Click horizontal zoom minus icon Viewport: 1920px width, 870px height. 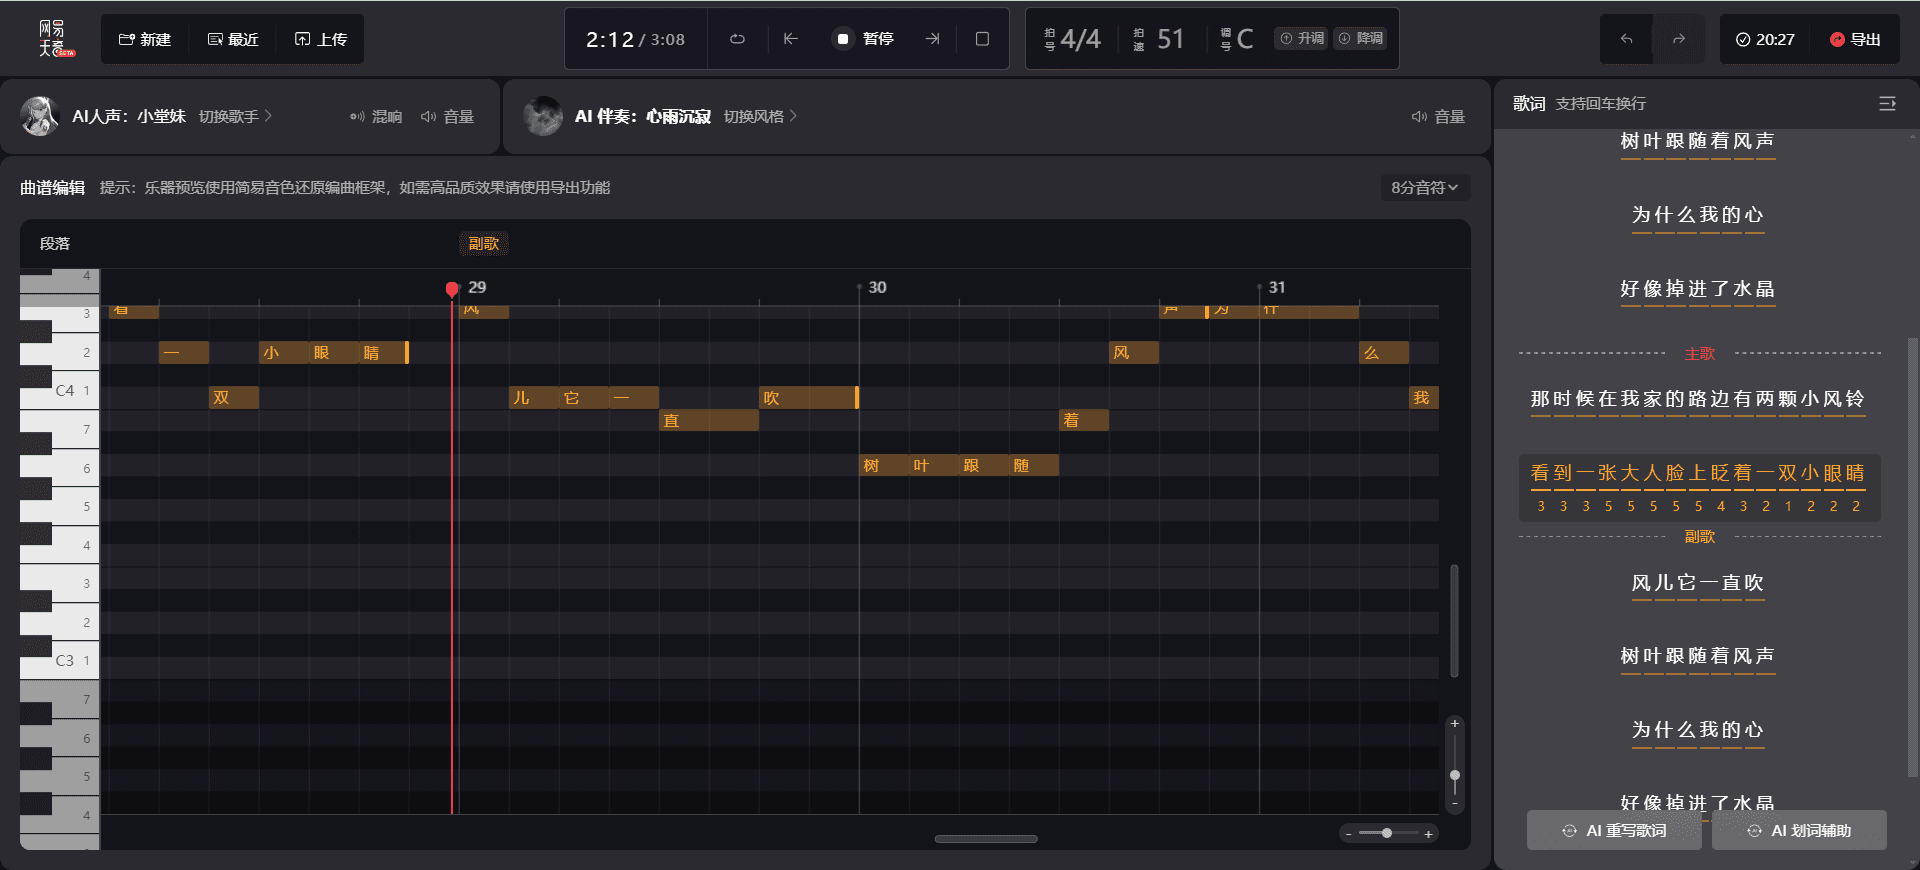1349,833
